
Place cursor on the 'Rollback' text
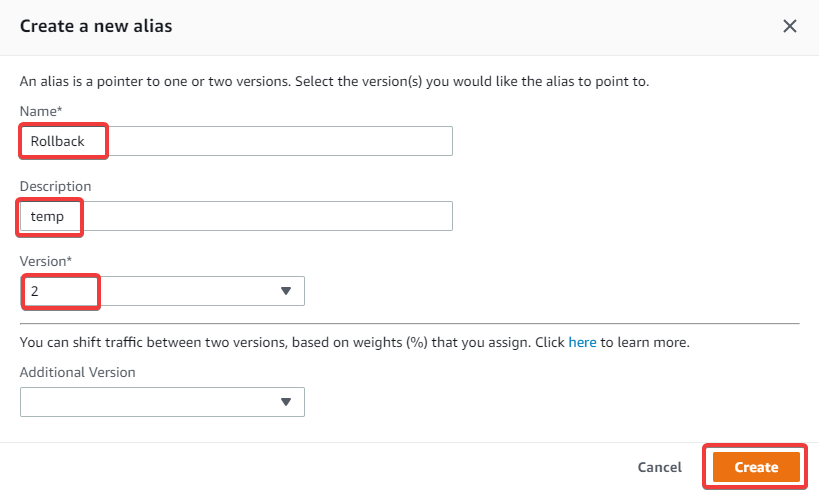pyautogui.click(x=57, y=142)
